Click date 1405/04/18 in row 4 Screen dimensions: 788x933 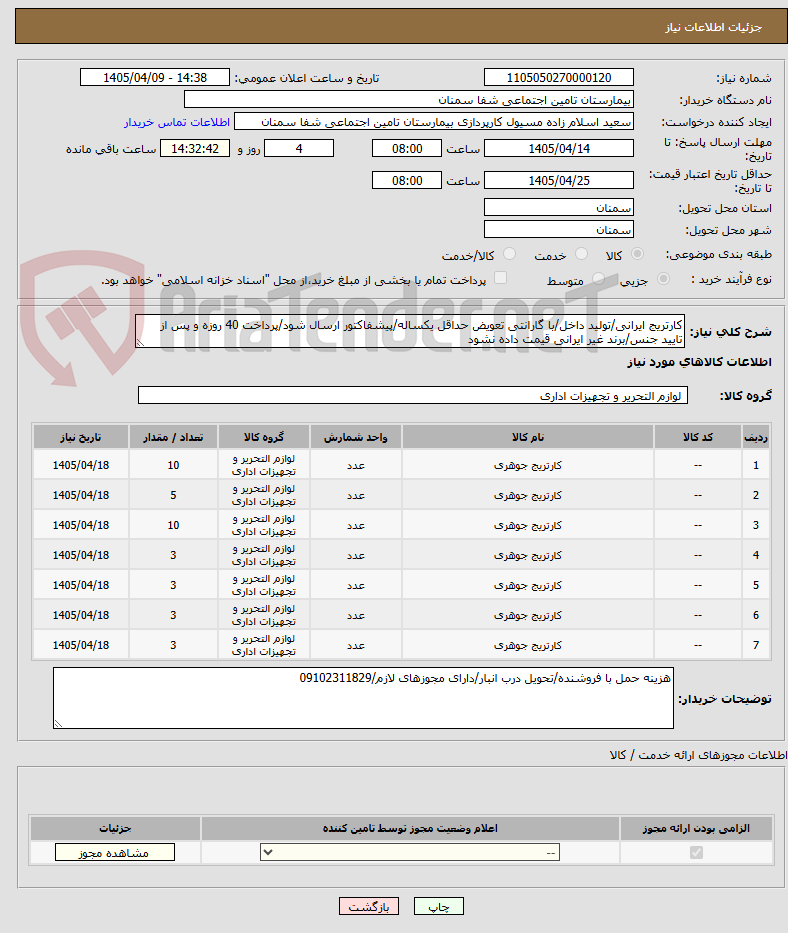point(81,555)
